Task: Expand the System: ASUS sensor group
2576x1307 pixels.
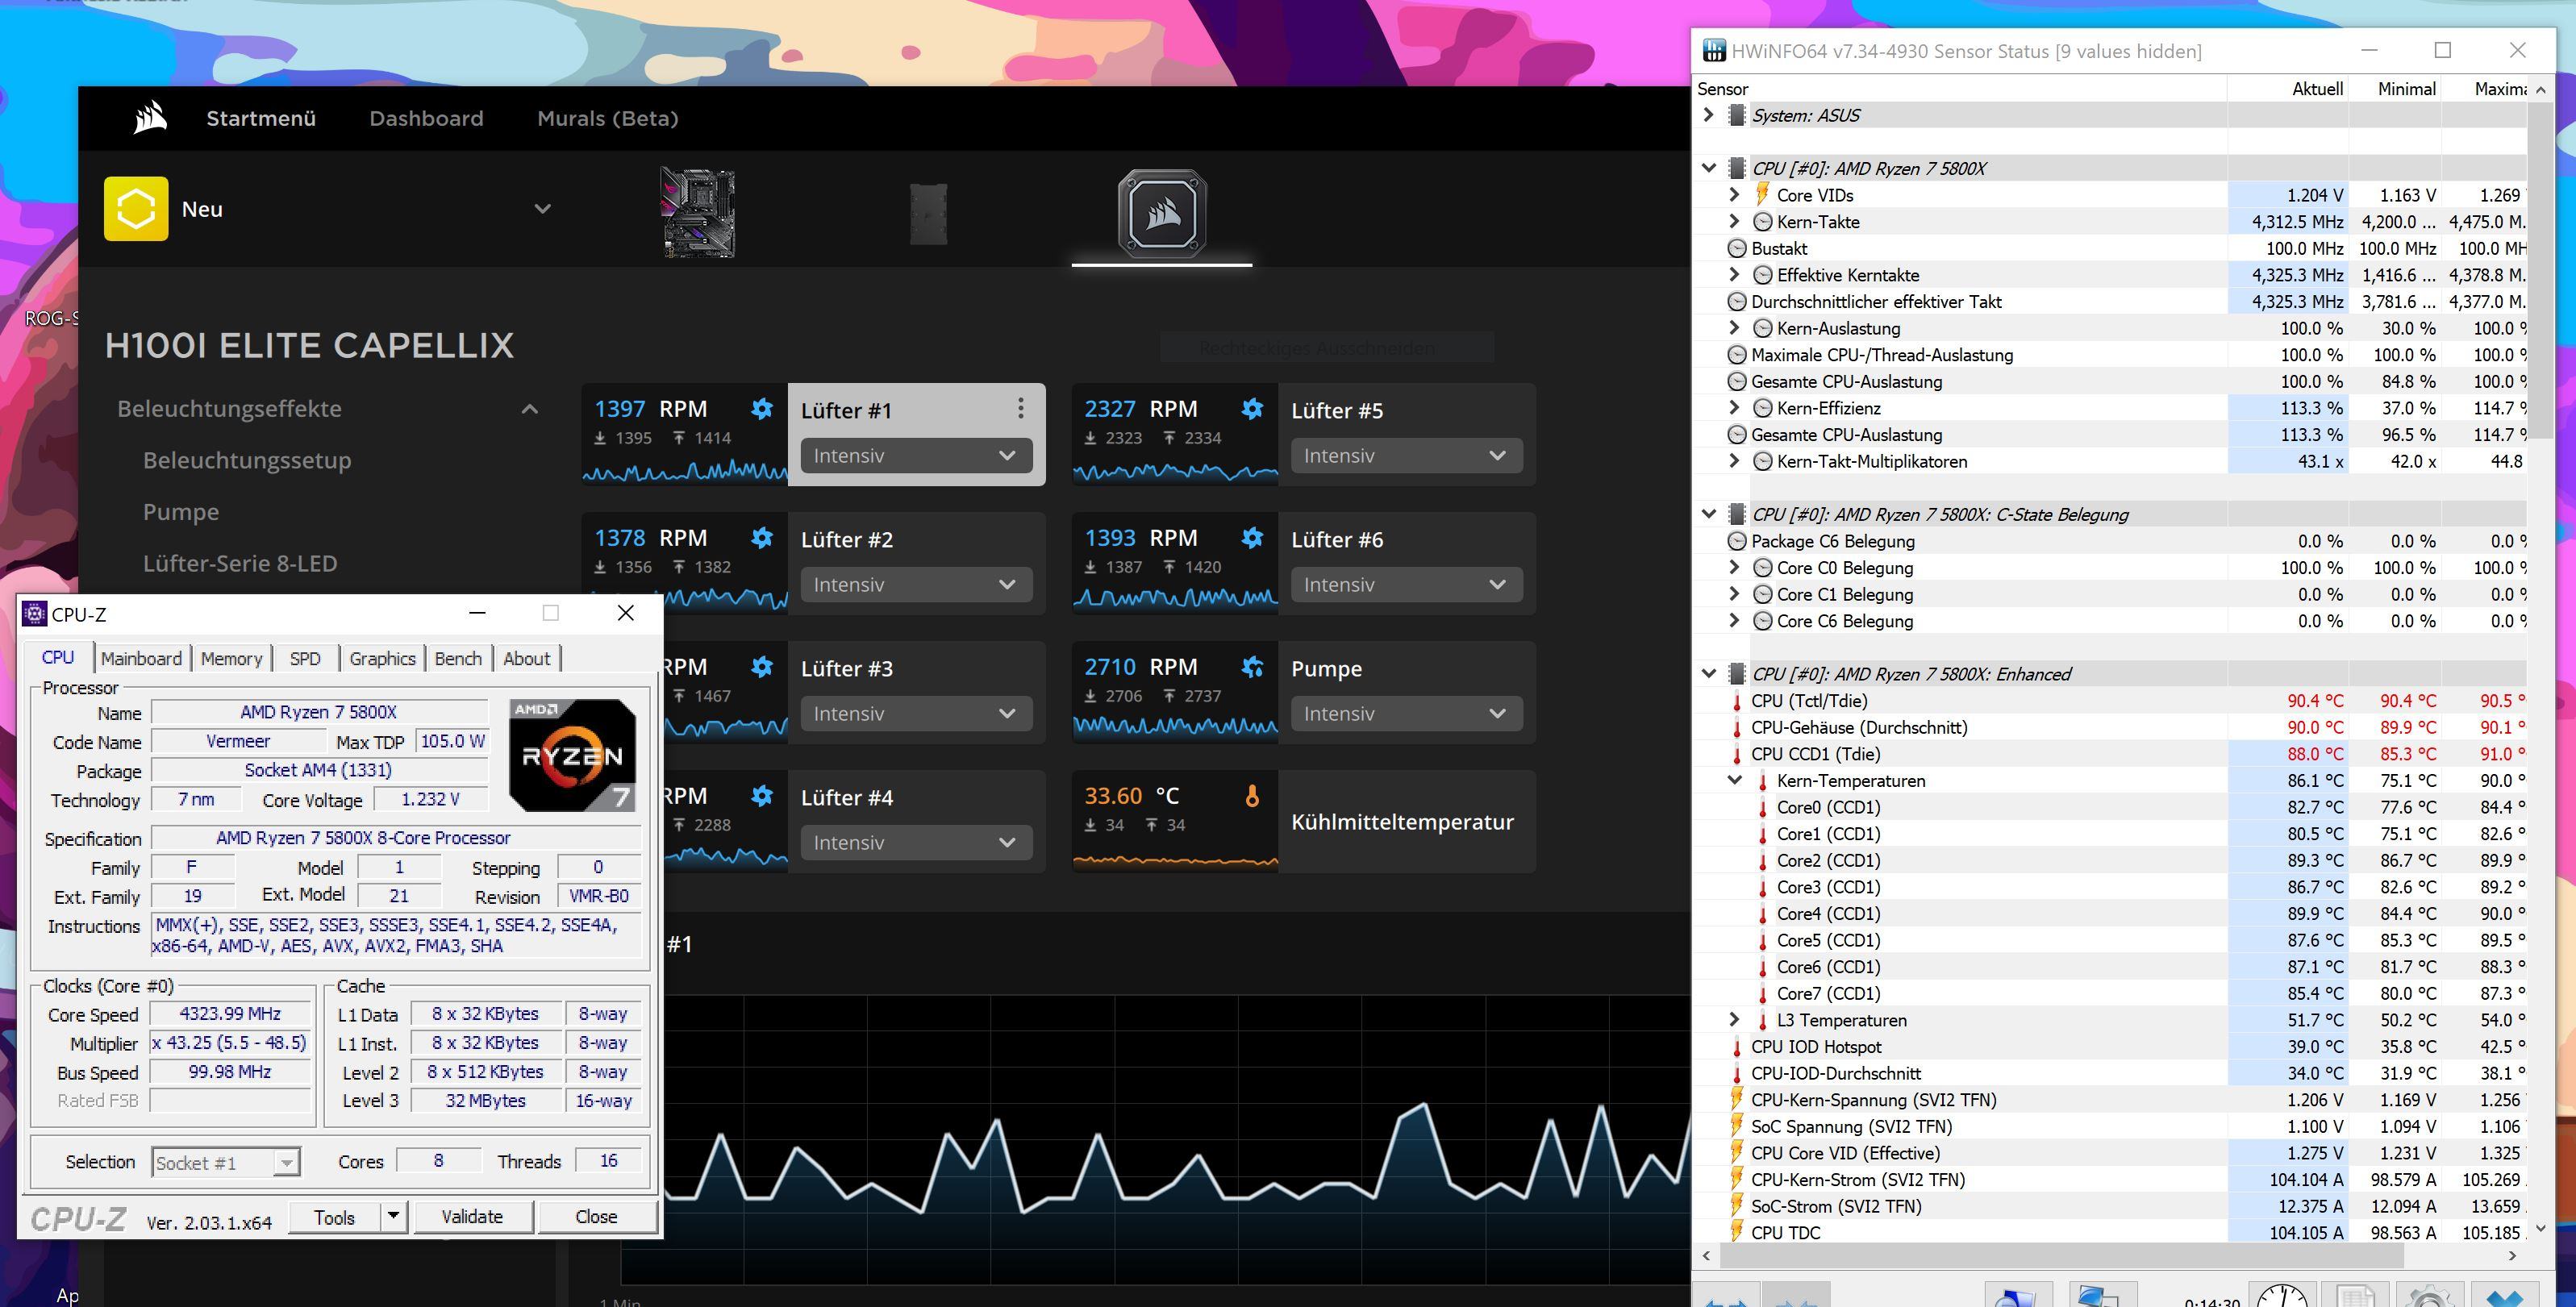Action: tap(1708, 115)
